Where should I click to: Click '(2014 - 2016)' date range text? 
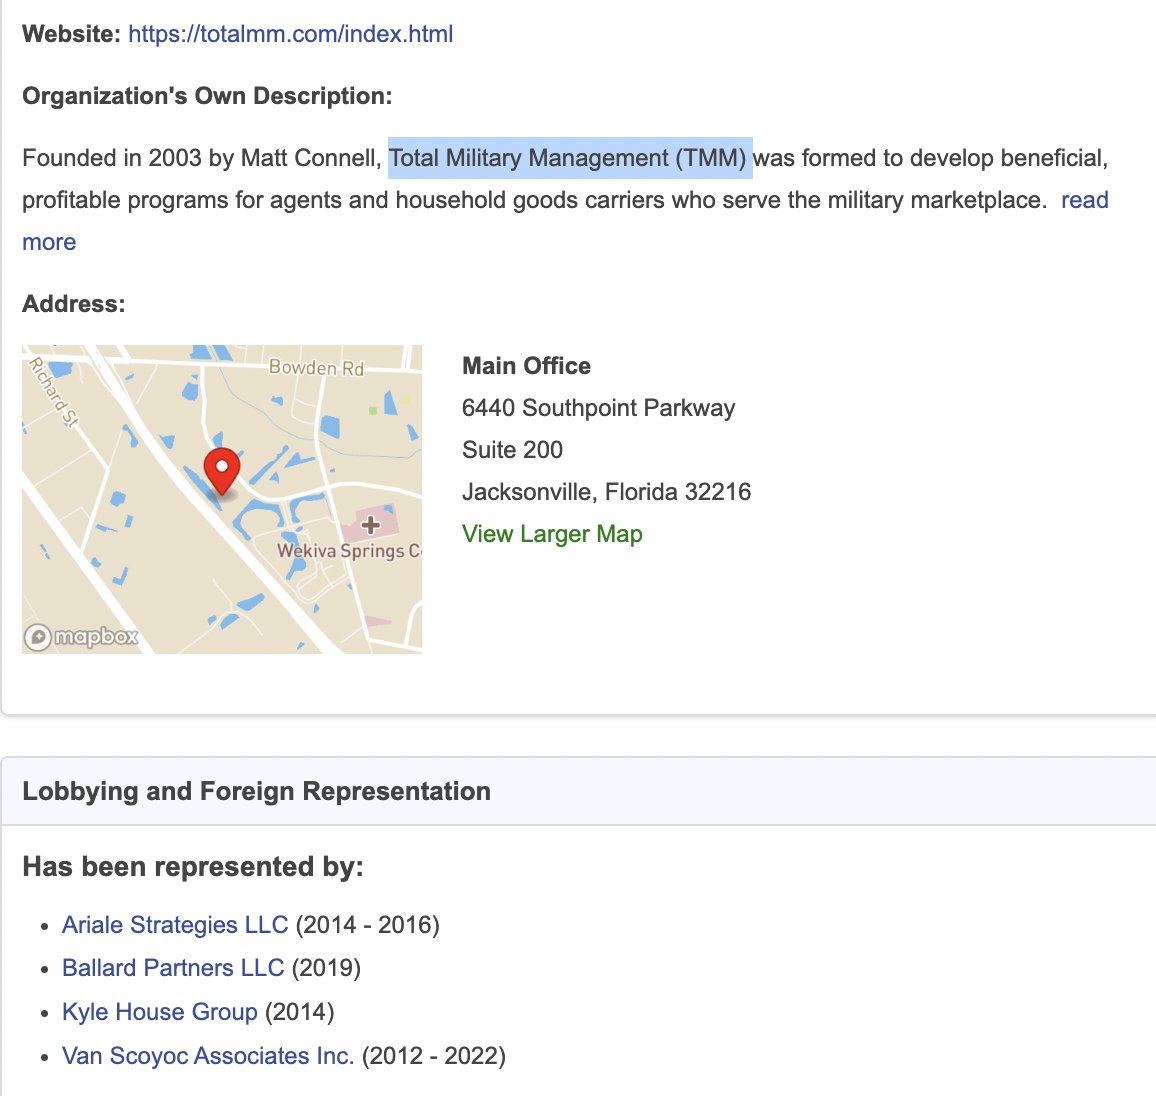[368, 925]
